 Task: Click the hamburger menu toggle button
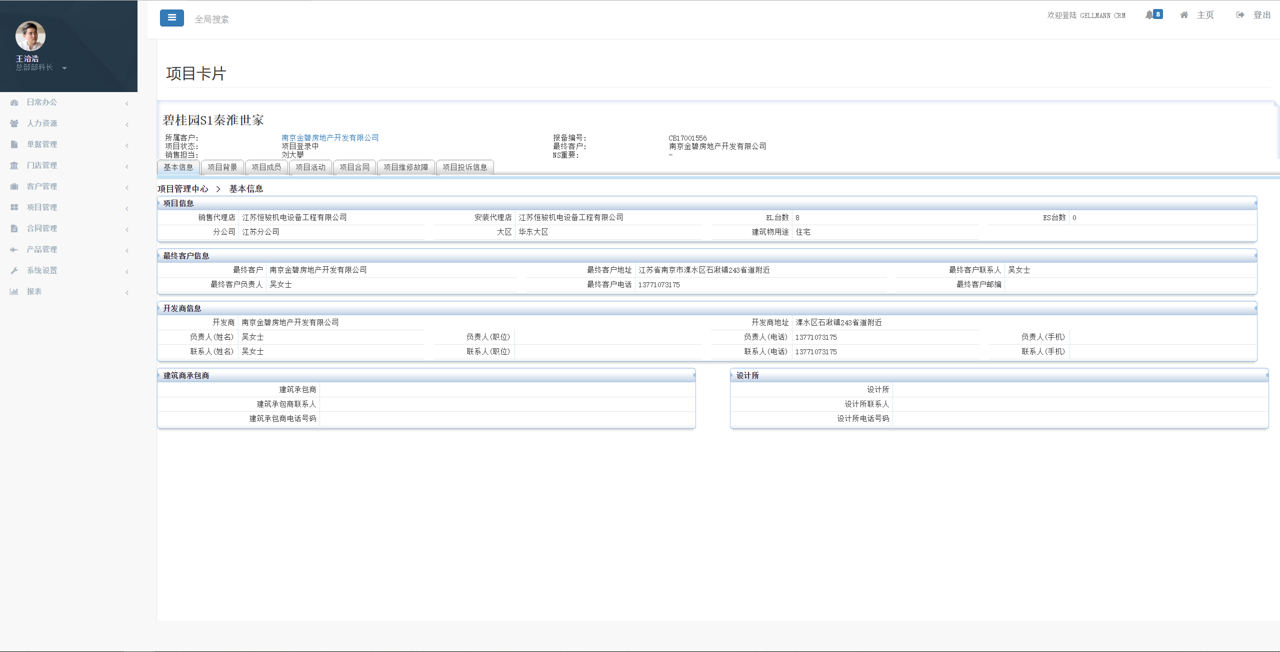[171, 18]
